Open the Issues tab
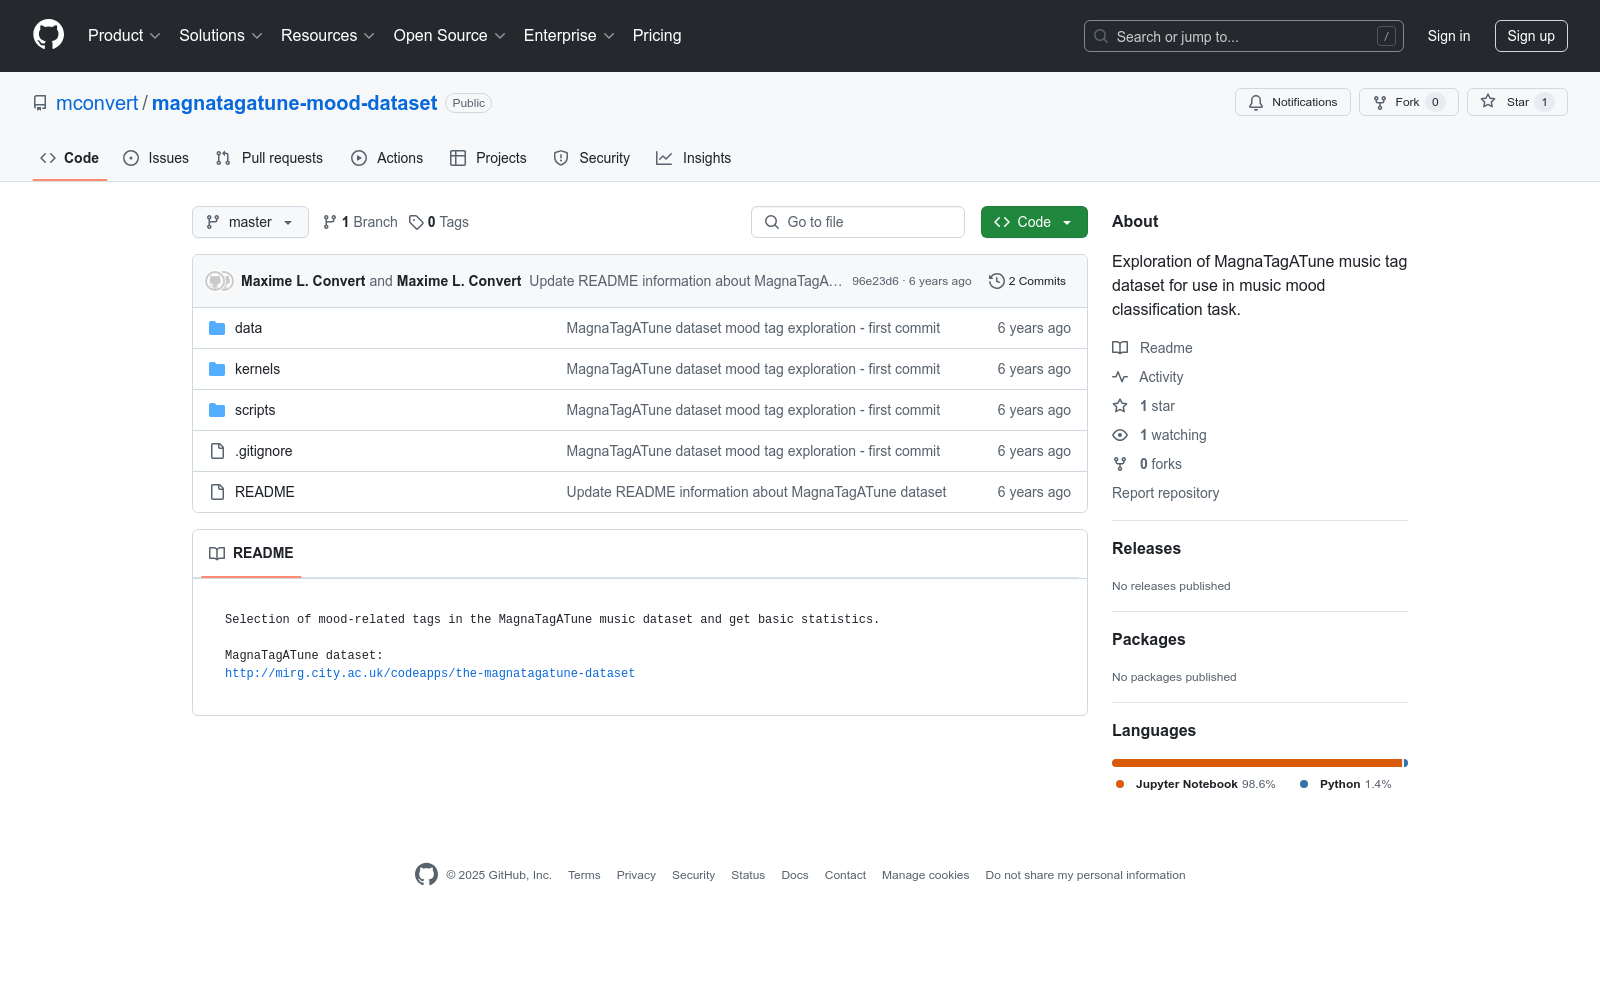1600x1000 pixels. [156, 158]
